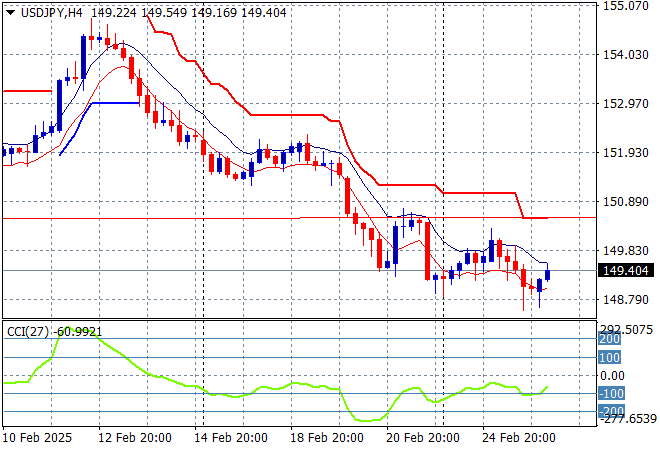660x450 pixels.
Task: Click the -277.6539 CCI minimum value
Action: 628,419
